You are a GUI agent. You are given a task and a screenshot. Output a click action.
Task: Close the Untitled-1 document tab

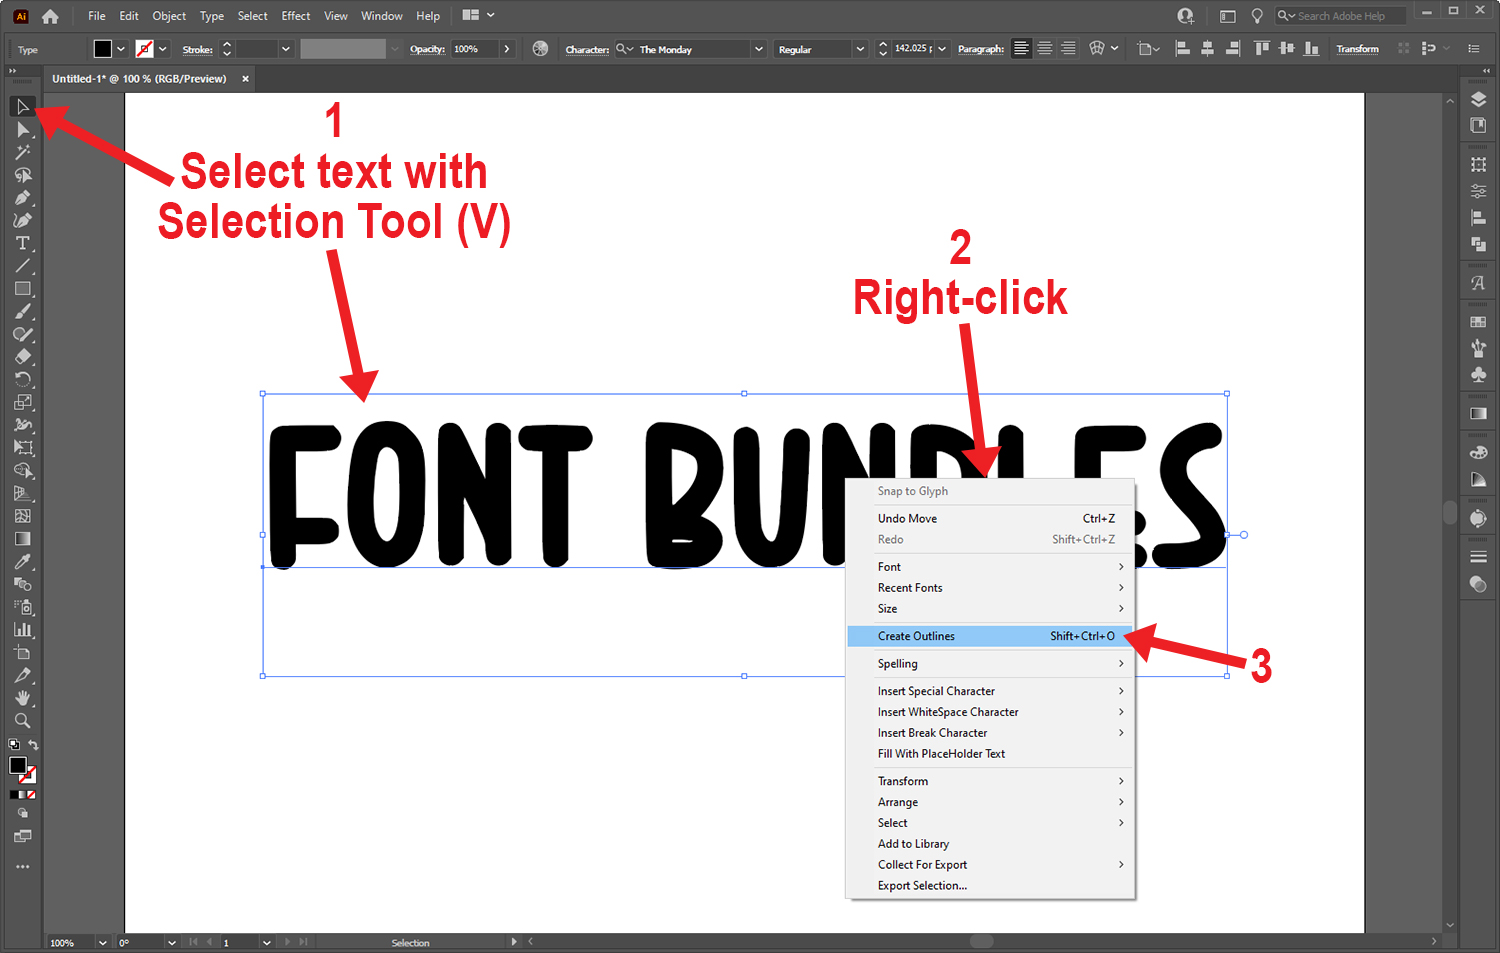tap(245, 79)
